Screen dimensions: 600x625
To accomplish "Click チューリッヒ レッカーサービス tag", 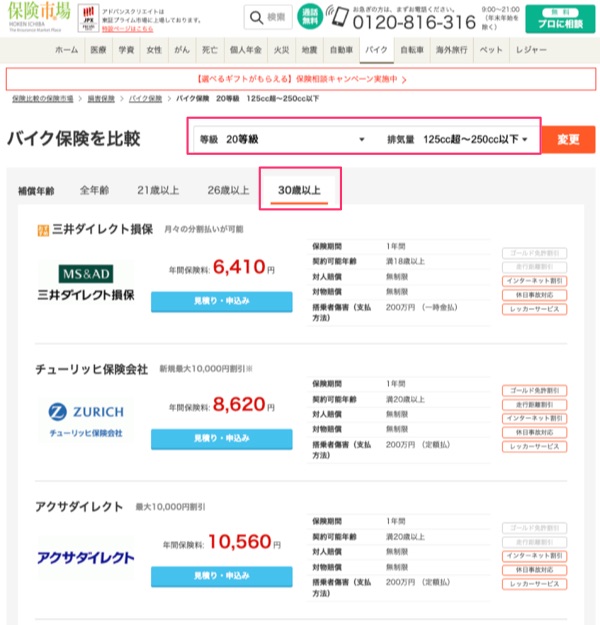I will (x=534, y=446).
